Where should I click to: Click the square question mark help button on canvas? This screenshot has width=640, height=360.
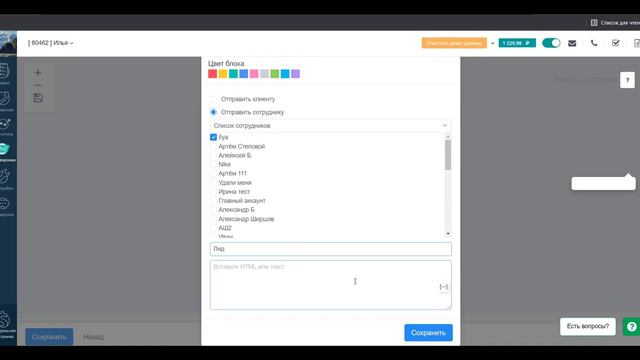coord(627,80)
